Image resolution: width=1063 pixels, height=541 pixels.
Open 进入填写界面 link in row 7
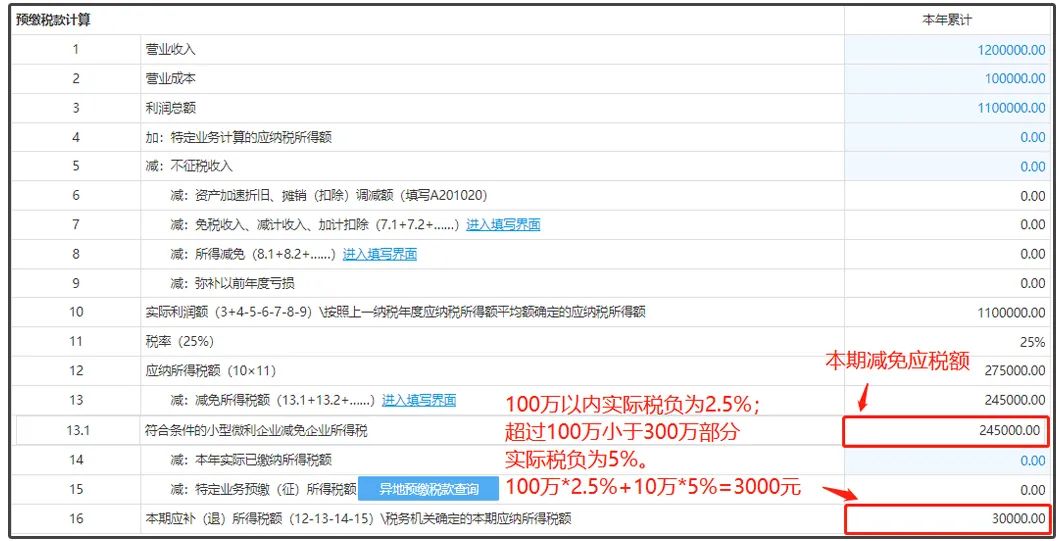click(503, 224)
